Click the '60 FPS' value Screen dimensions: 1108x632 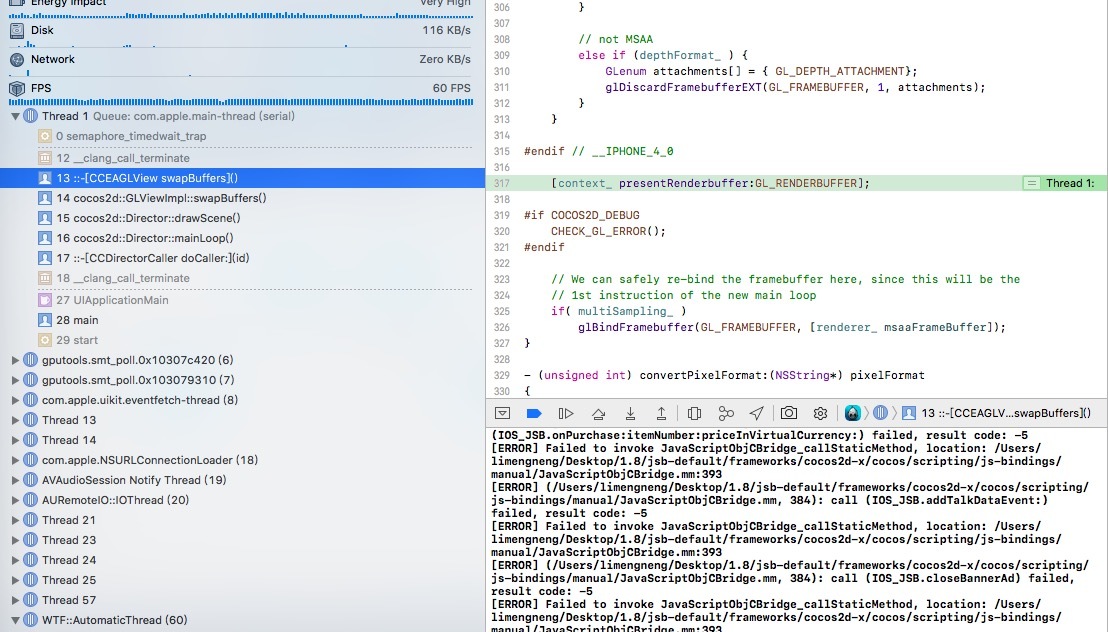452,88
